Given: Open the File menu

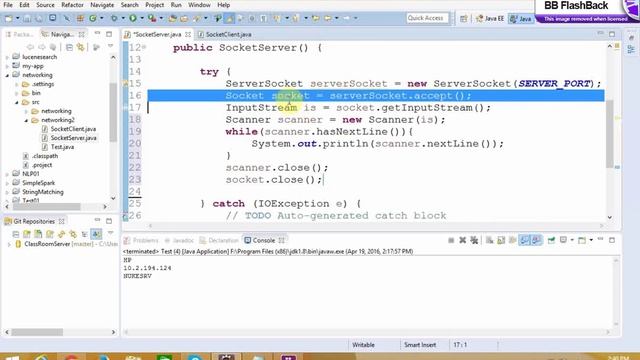Looking at the screenshot, I should click(x=8, y=5).
